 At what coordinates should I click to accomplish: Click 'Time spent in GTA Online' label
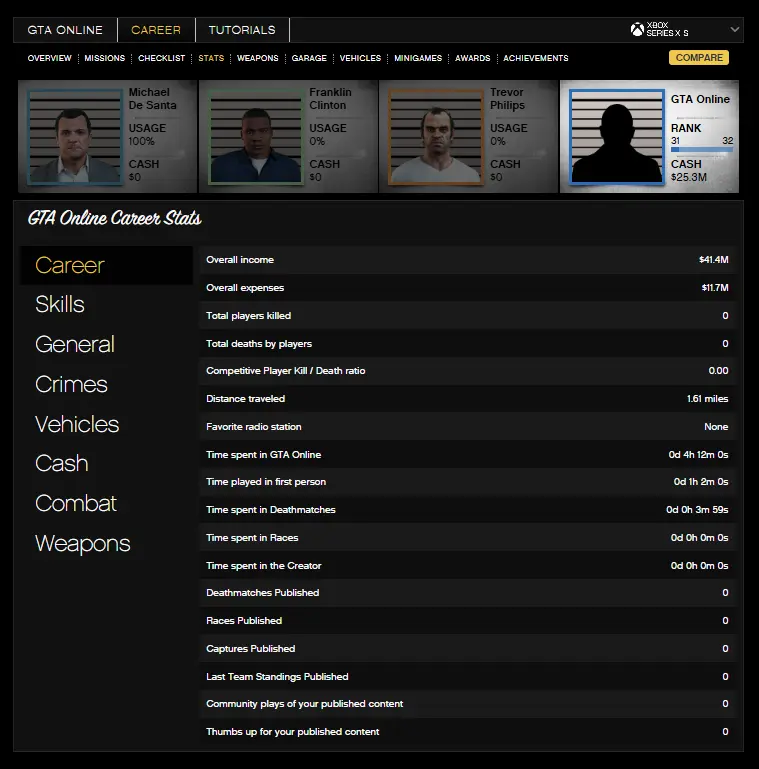point(264,455)
